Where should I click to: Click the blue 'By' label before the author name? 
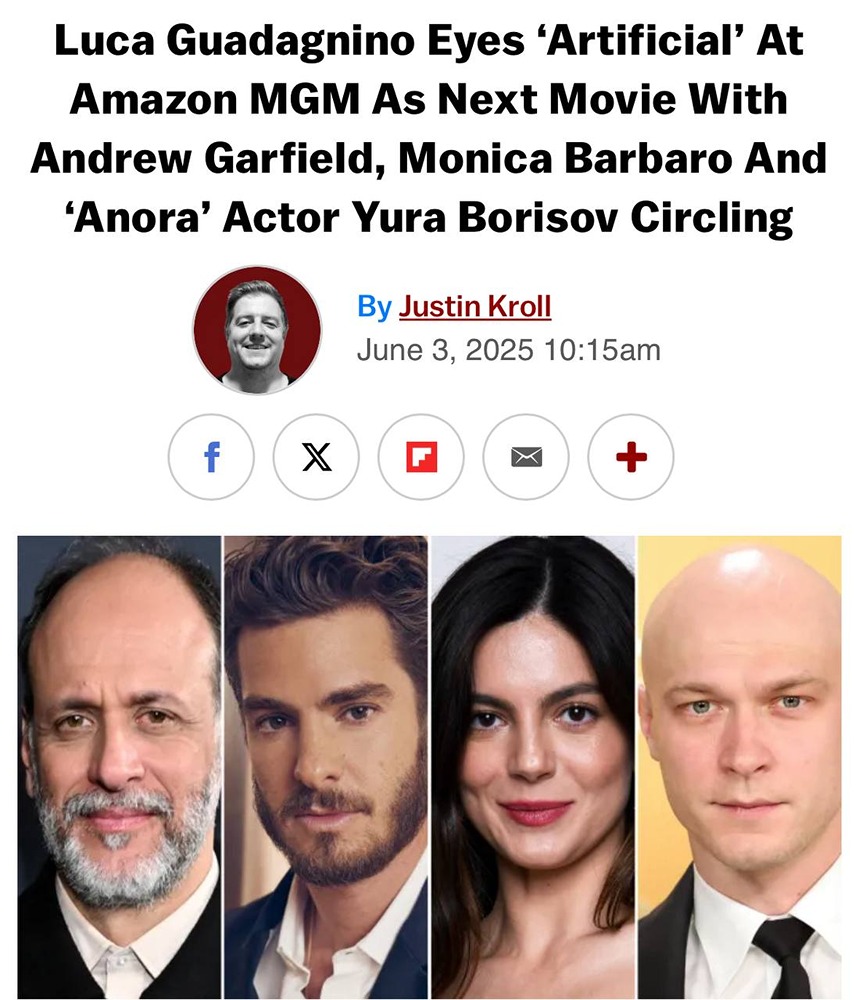(x=374, y=307)
